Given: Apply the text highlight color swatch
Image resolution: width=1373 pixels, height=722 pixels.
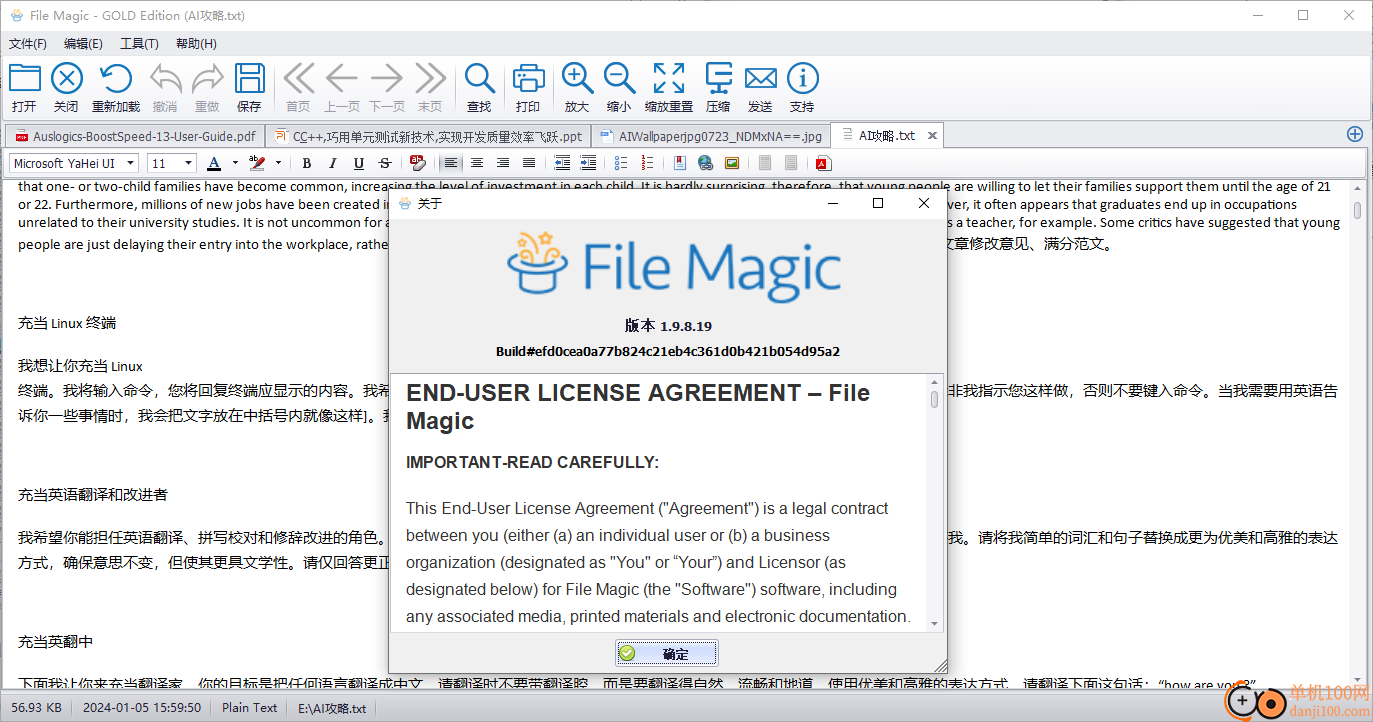Looking at the screenshot, I should [257, 163].
